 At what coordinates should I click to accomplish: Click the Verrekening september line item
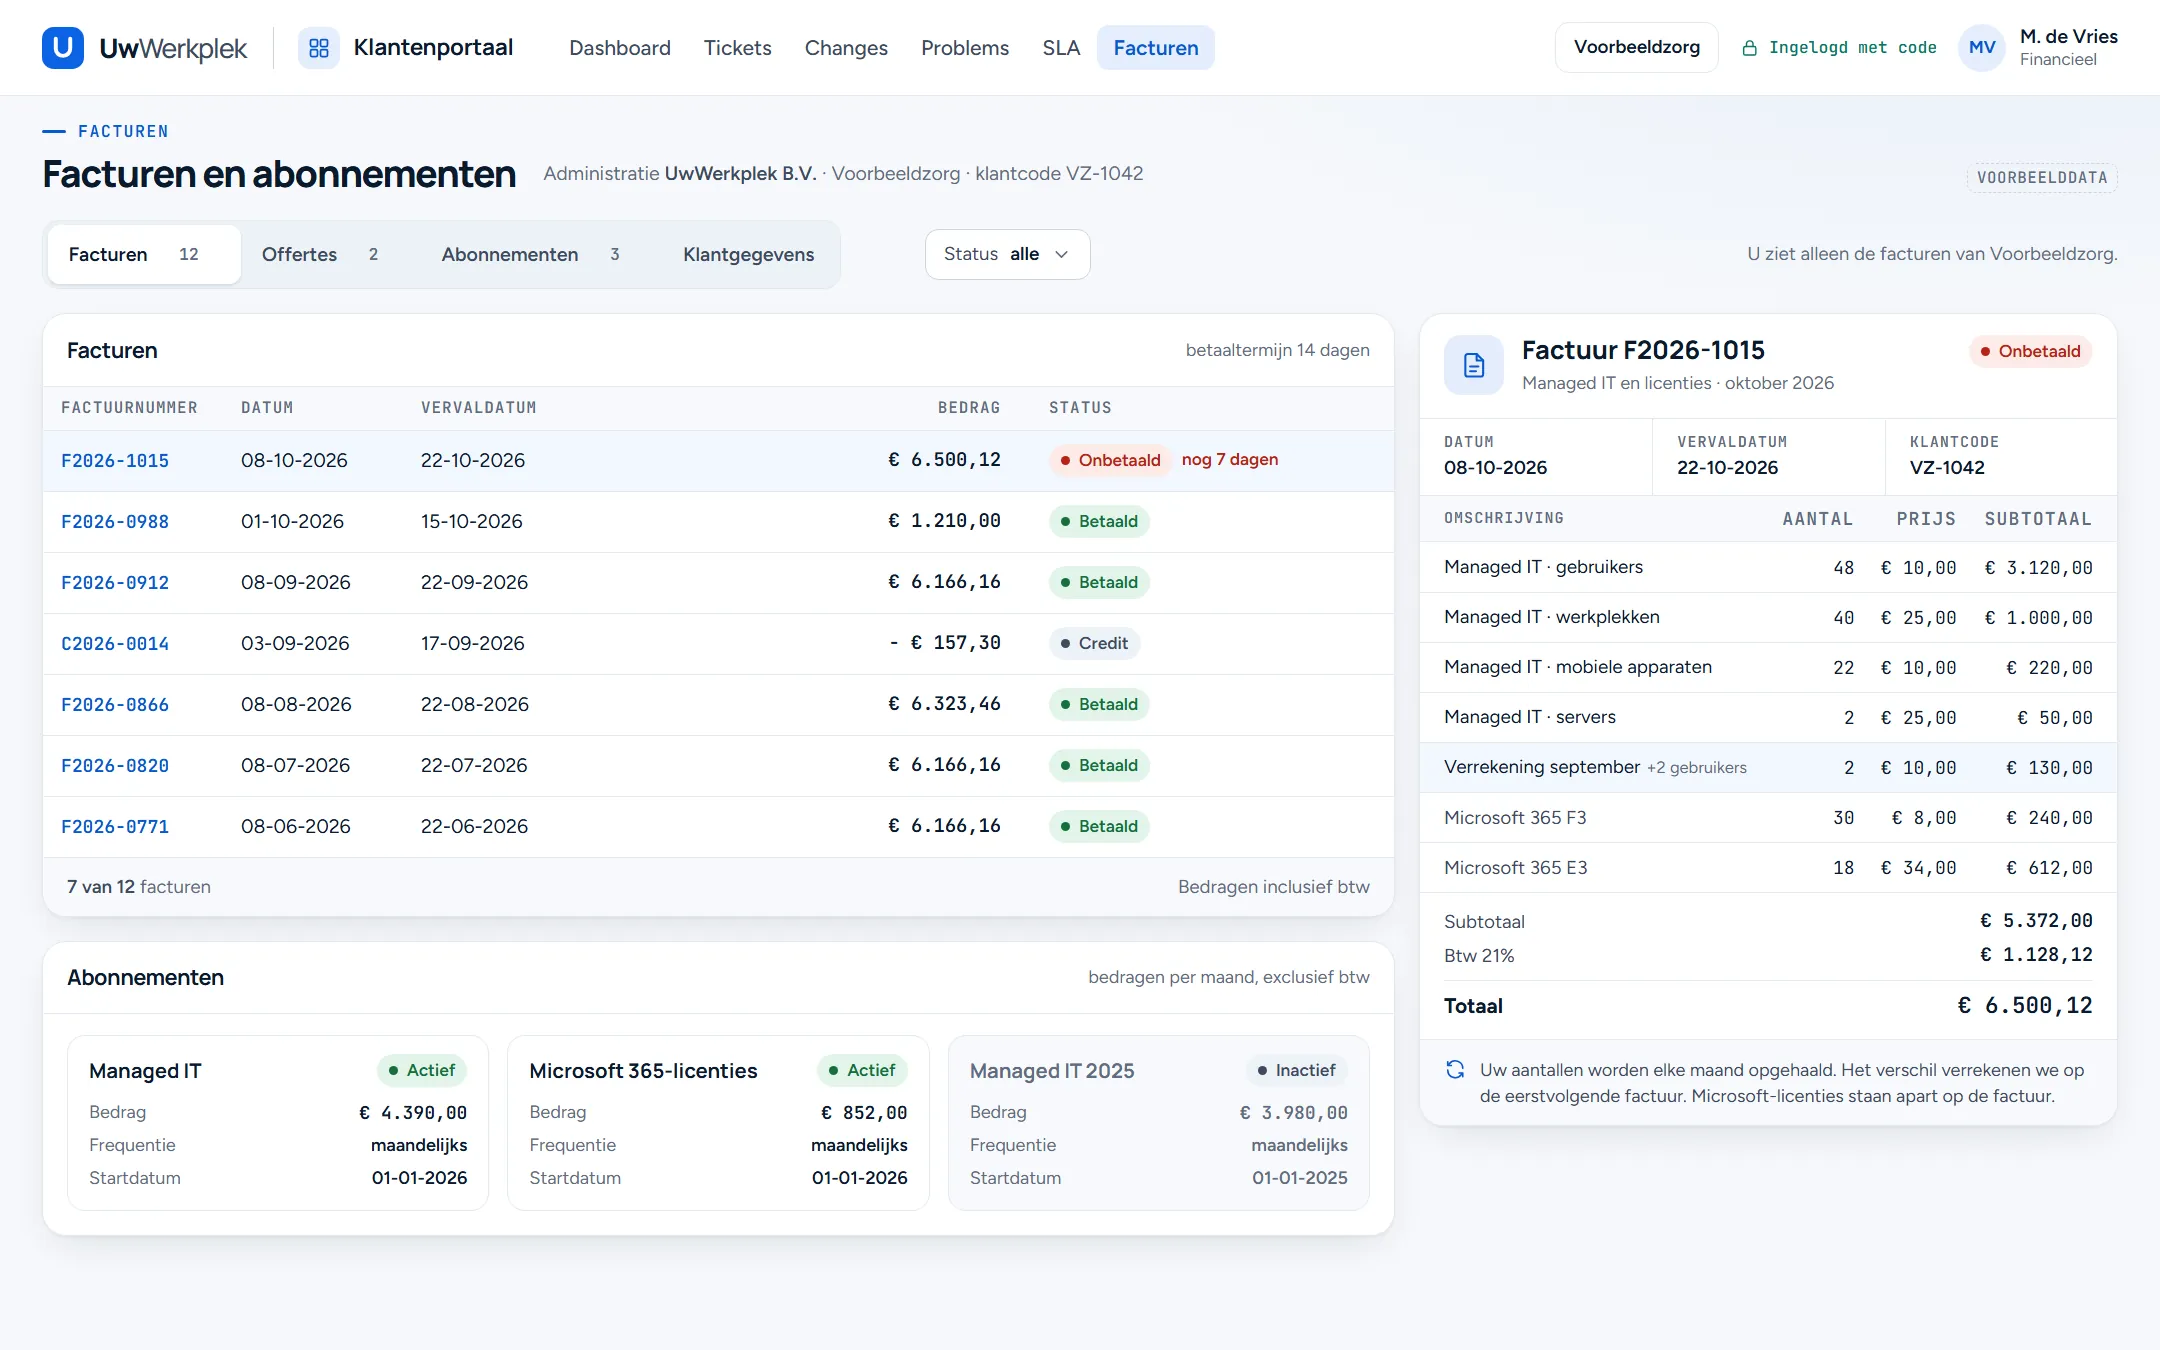click(x=1768, y=767)
